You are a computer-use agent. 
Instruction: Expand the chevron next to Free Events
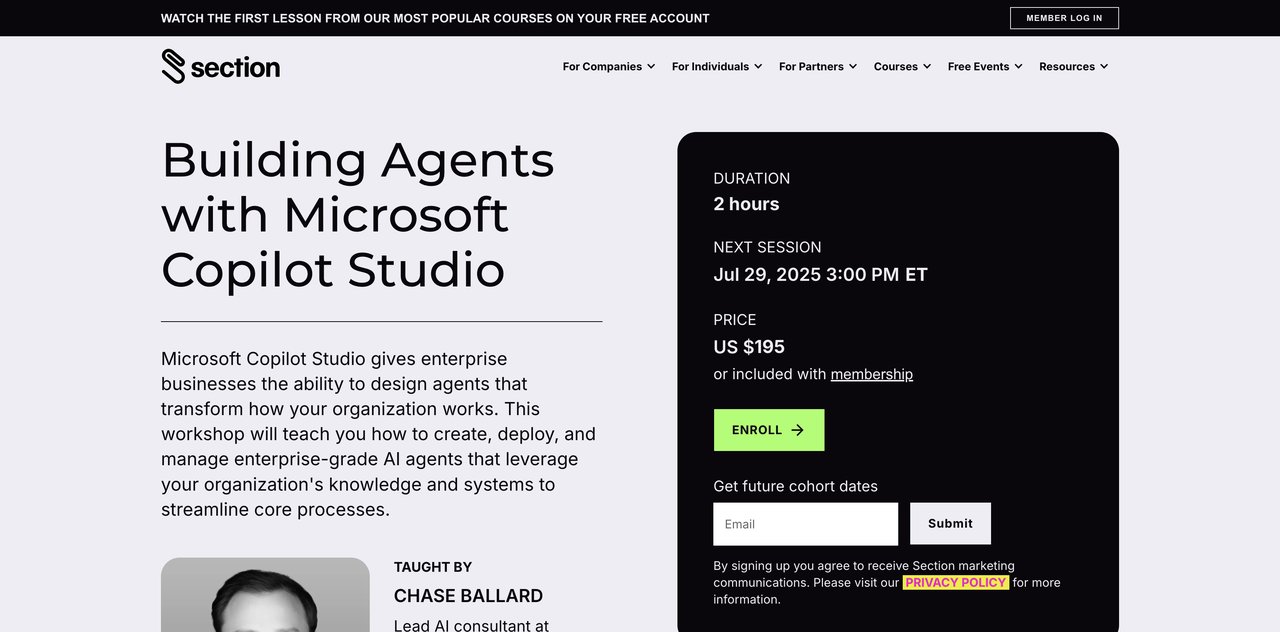pos(1019,67)
